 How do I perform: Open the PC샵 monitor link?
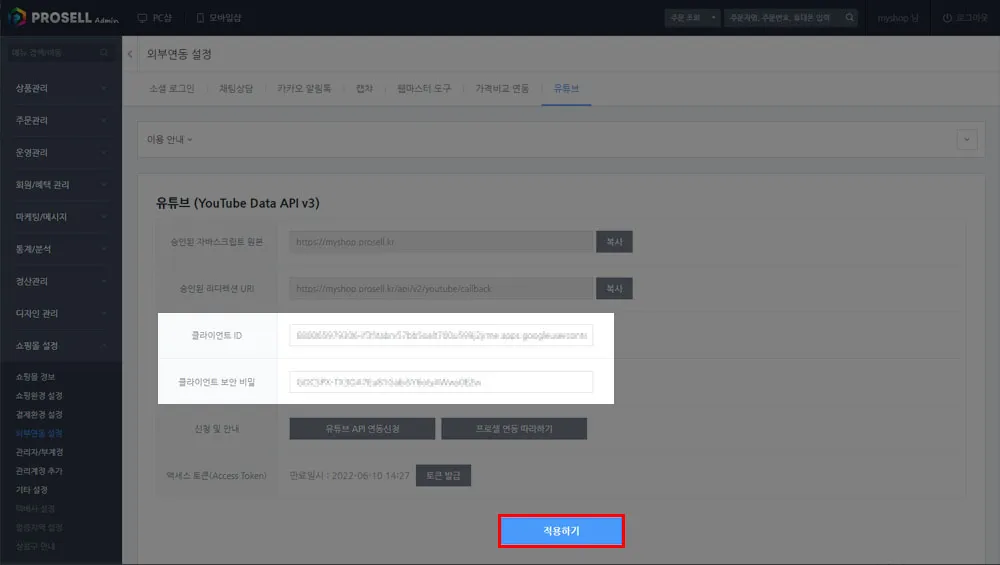[x=155, y=18]
